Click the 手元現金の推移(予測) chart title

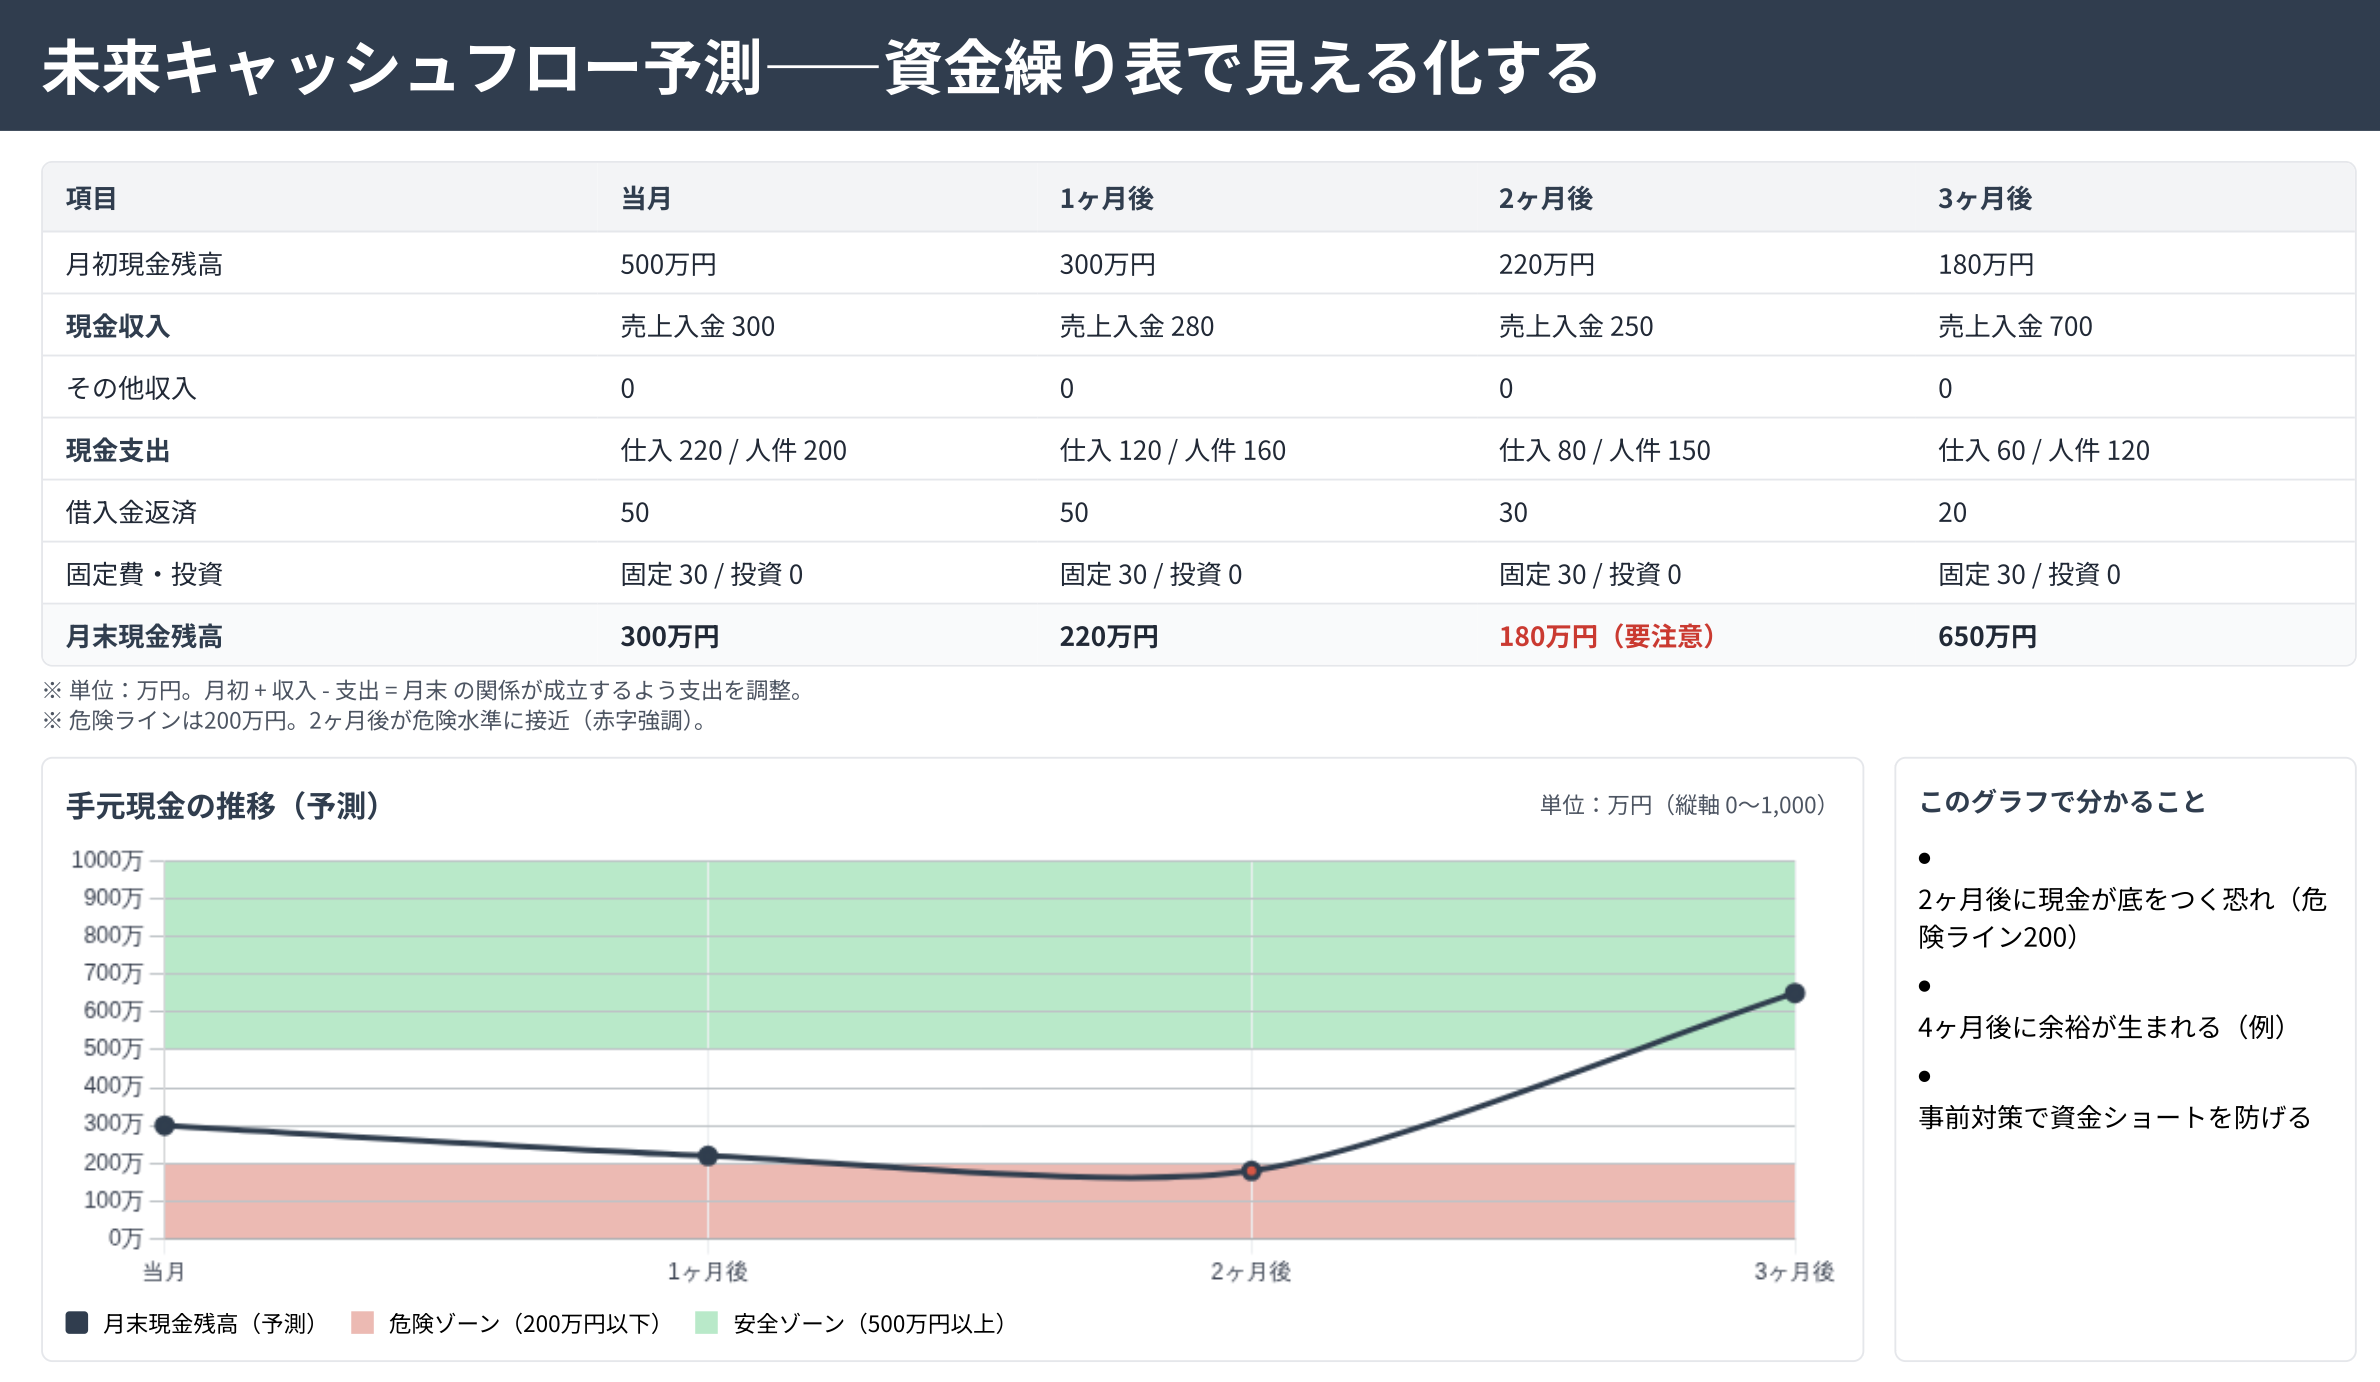pos(222,805)
